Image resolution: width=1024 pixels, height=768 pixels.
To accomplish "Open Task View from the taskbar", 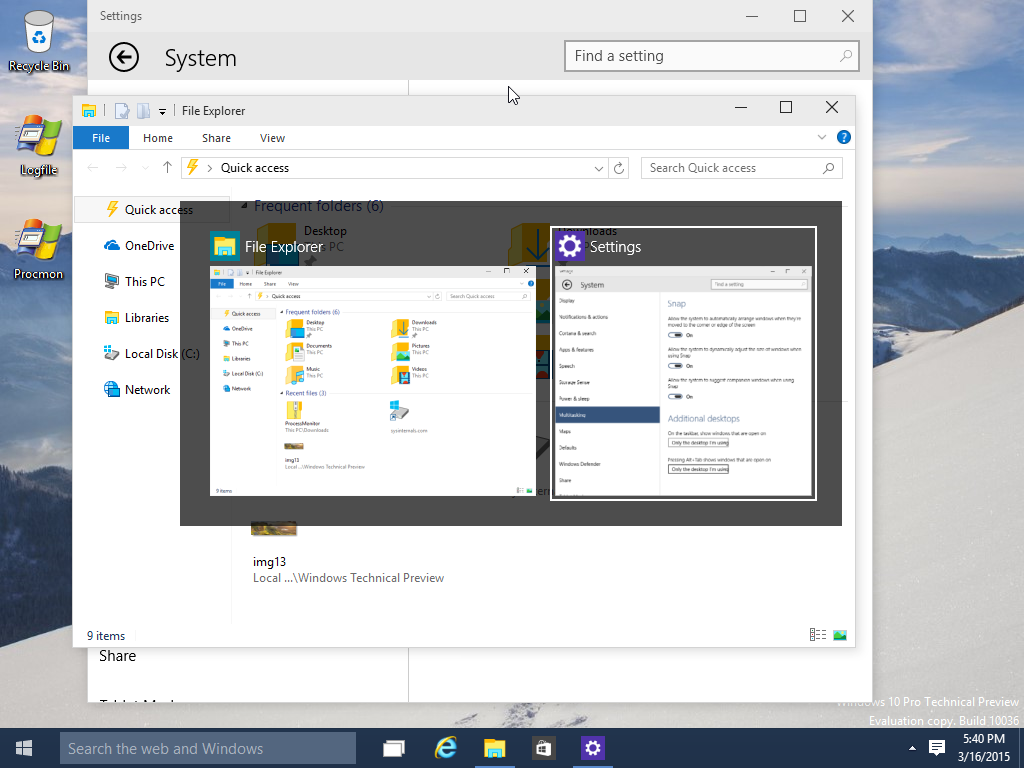I will (394, 748).
